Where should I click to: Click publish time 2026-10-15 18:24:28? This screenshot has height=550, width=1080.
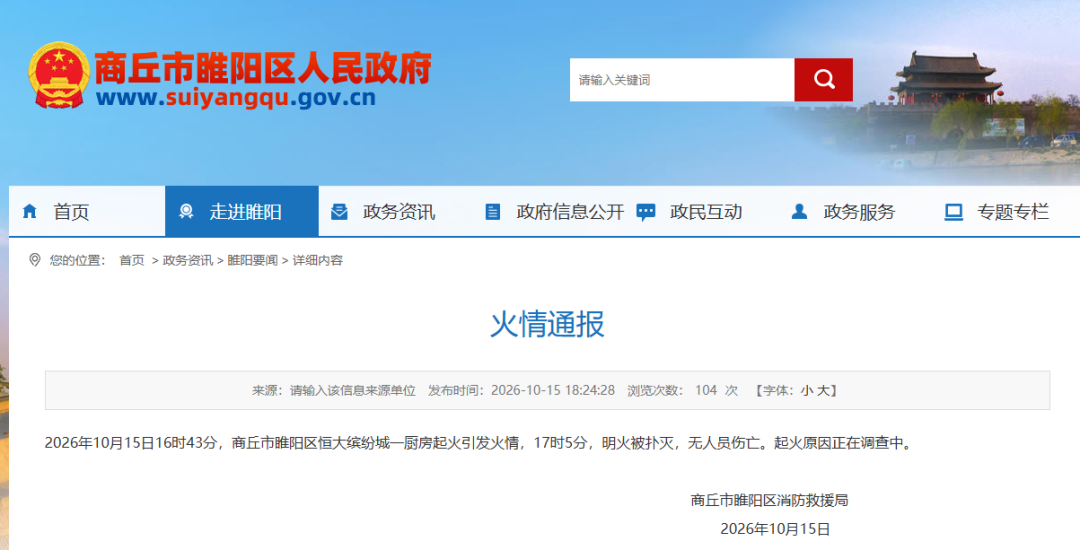[x=552, y=390]
